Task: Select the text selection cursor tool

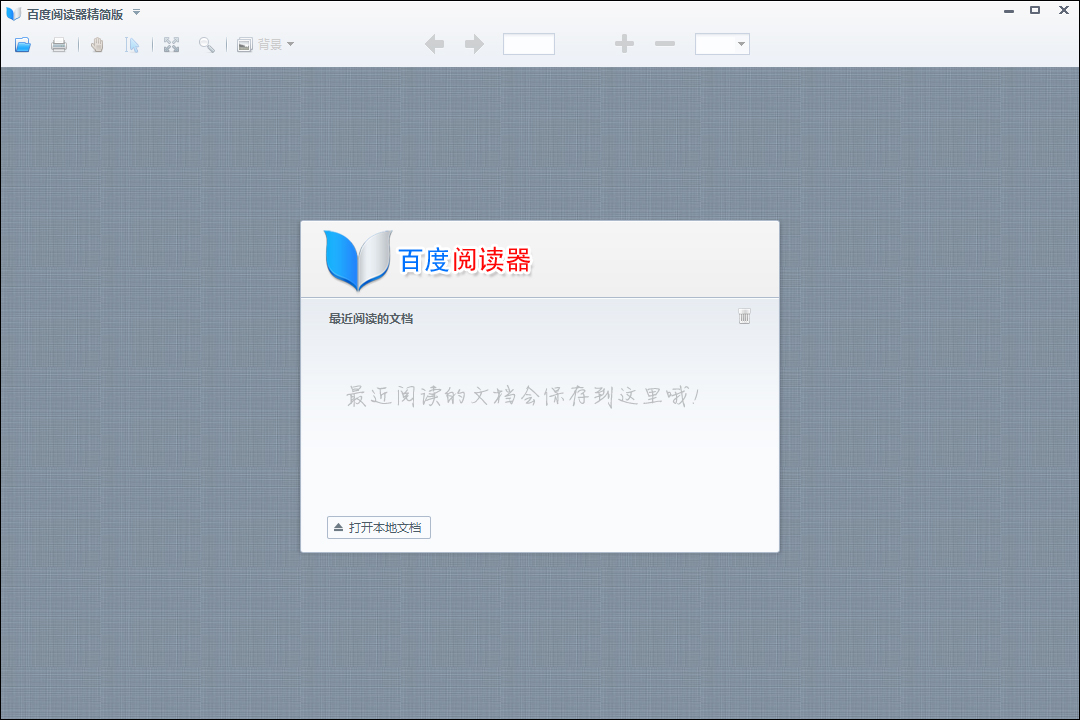Action: (133, 44)
